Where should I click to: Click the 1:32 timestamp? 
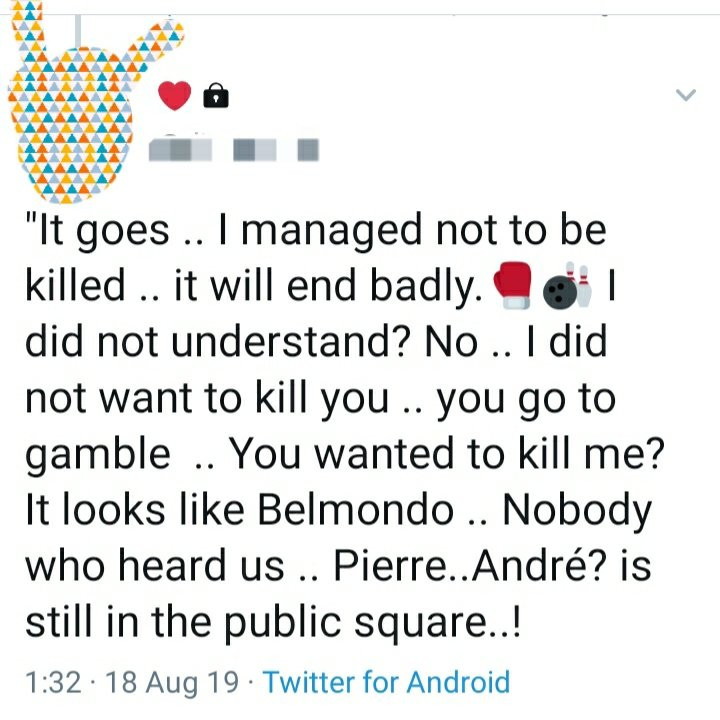(x=51, y=683)
